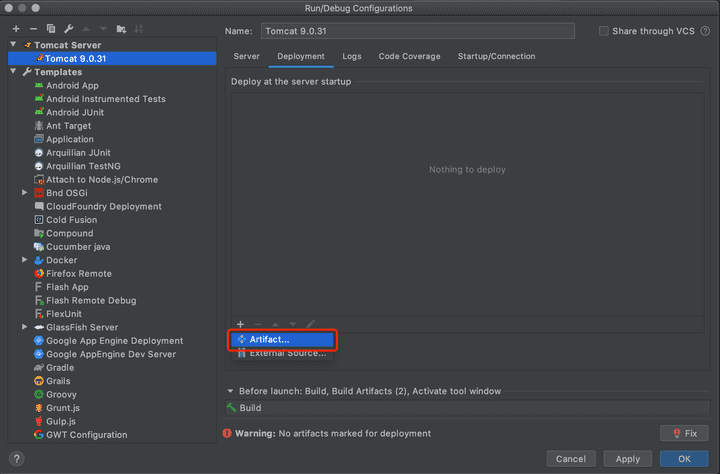Switch to the Server tab
Viewport: 720px width, 474px height.
(246, 56)
